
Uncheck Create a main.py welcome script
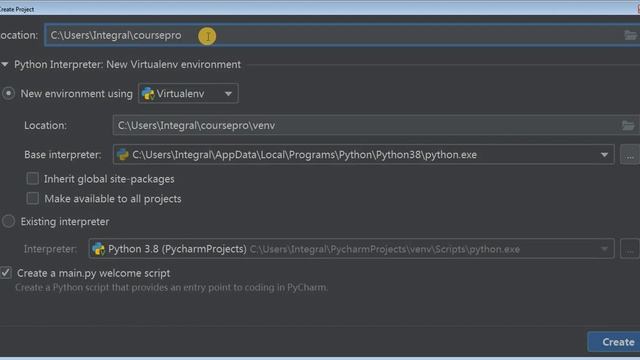click(x=6, y=273)
